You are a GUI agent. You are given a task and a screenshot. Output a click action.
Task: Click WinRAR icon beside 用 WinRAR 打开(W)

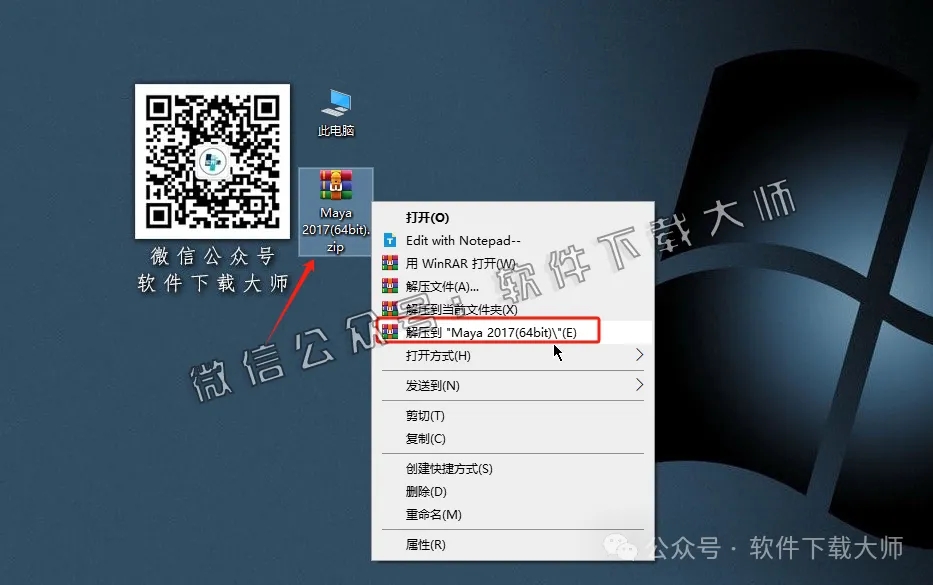tap(390, 262)
